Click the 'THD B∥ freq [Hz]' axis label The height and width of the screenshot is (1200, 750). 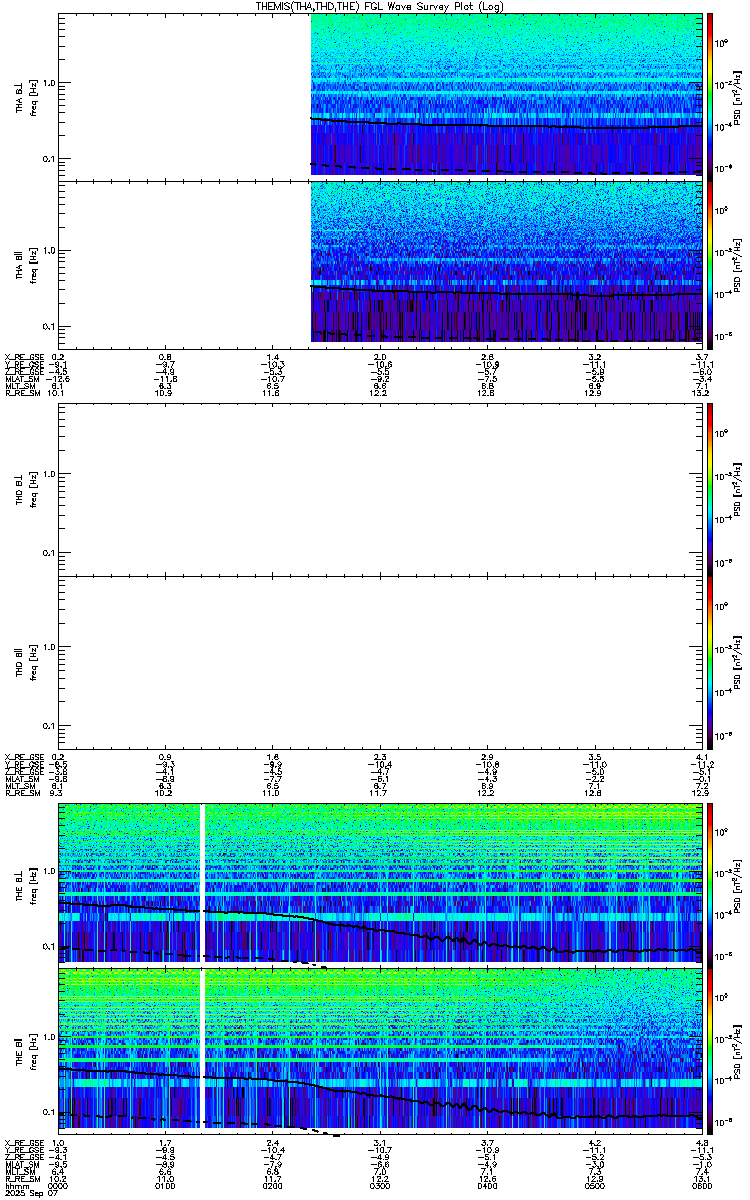coord(25,660)
